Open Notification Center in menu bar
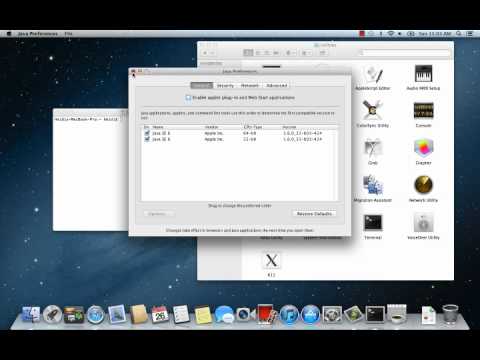 (x=470, y=34)
